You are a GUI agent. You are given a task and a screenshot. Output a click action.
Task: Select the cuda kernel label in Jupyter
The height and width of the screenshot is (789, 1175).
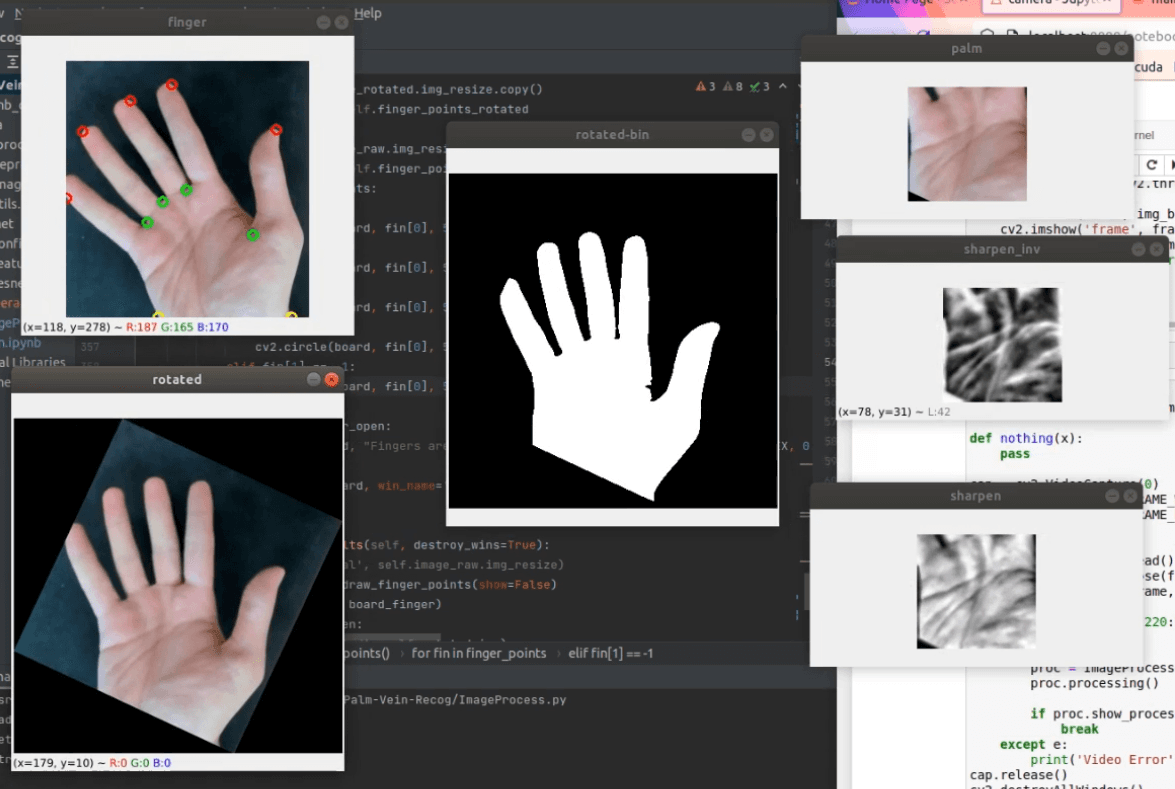point(1151,67)
